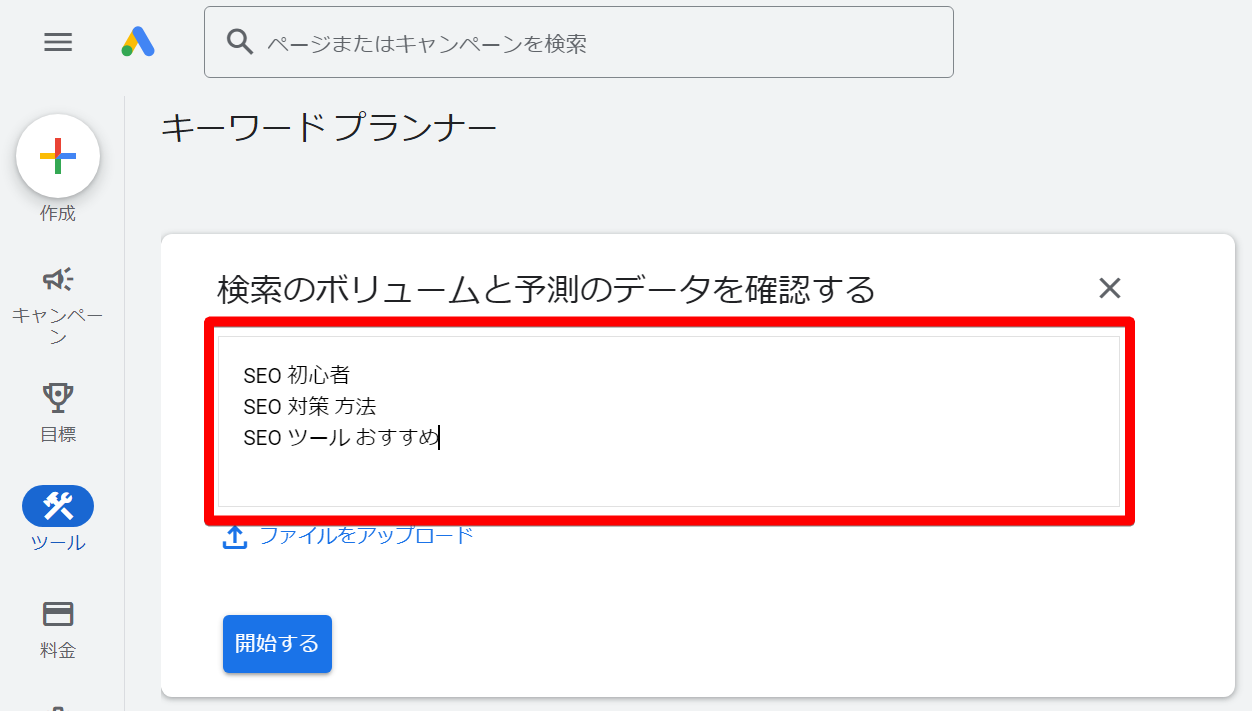The image size is (1252, 711).
Task: Click the upload arrow icon
Action: pos(234,537)
